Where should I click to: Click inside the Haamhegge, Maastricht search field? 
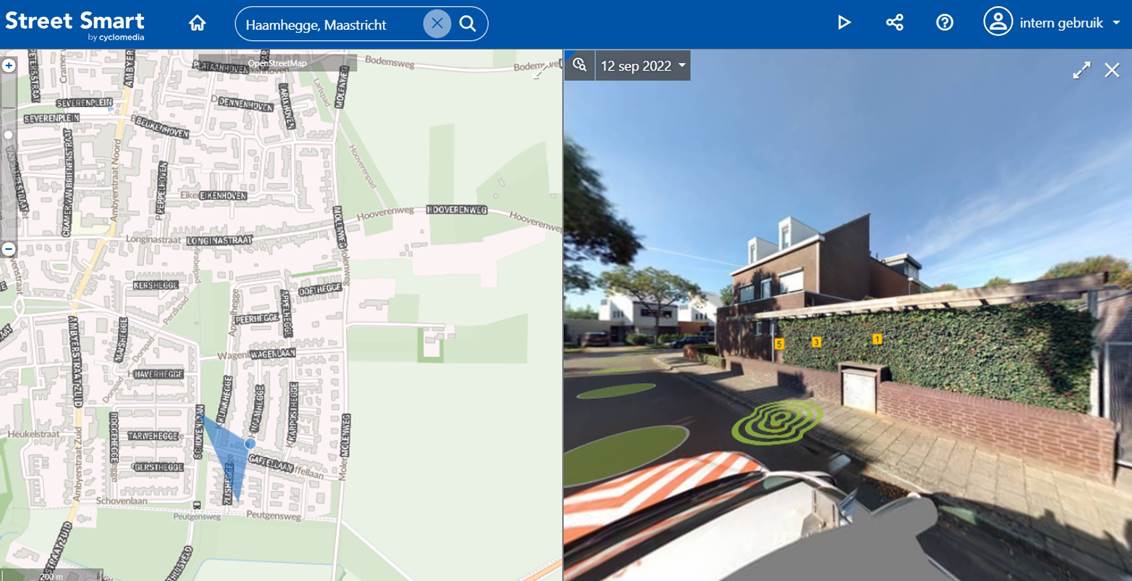330,23
